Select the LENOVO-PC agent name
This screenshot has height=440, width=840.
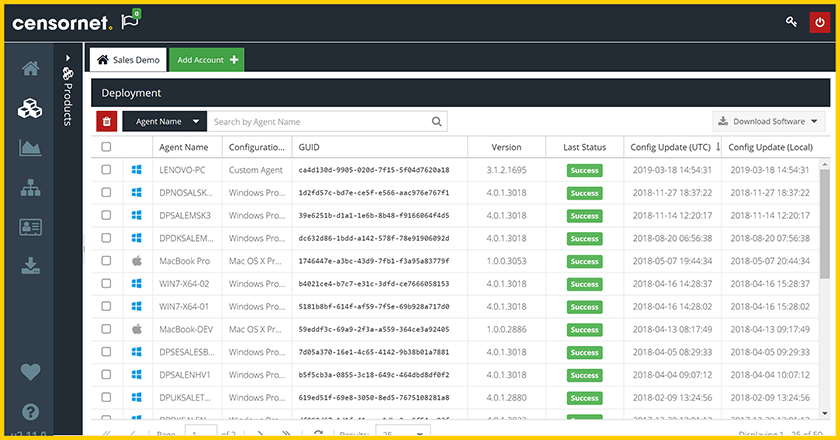182,170
